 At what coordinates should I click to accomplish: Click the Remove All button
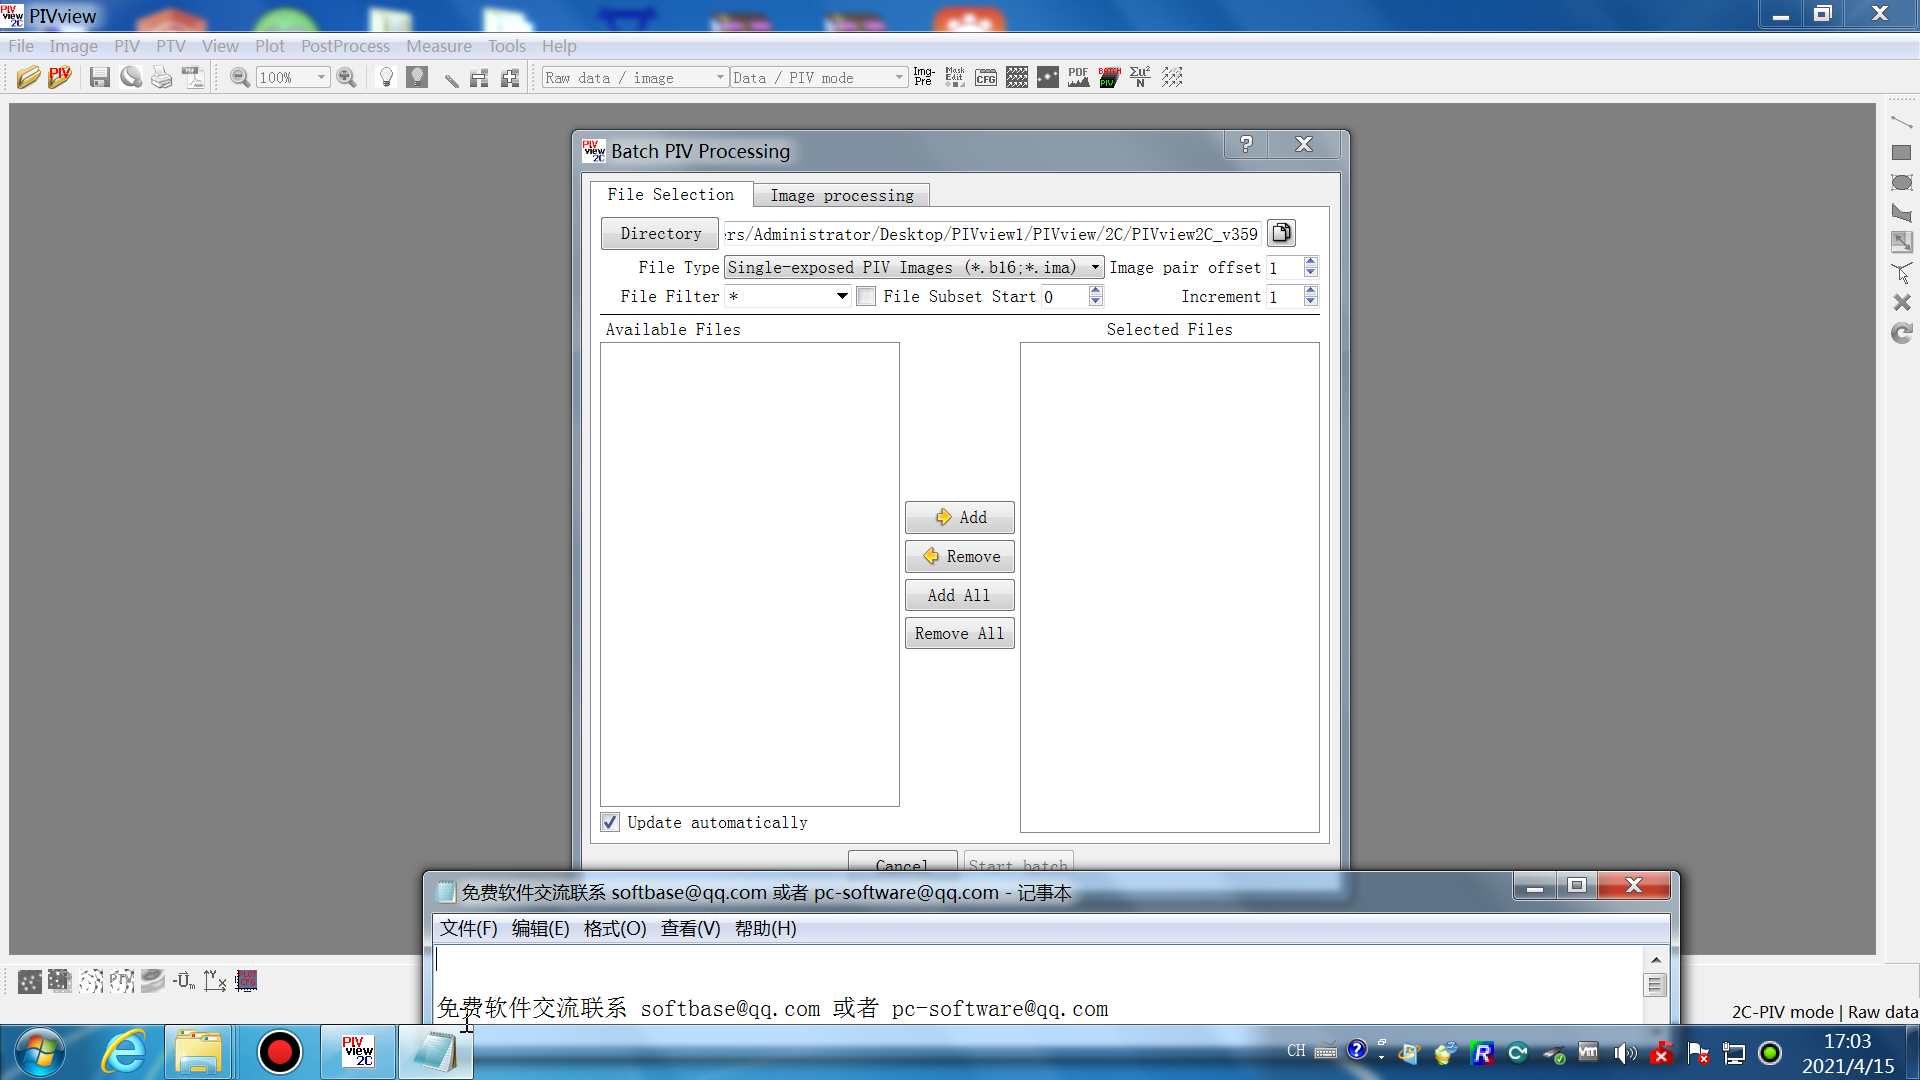coord(959,633)
